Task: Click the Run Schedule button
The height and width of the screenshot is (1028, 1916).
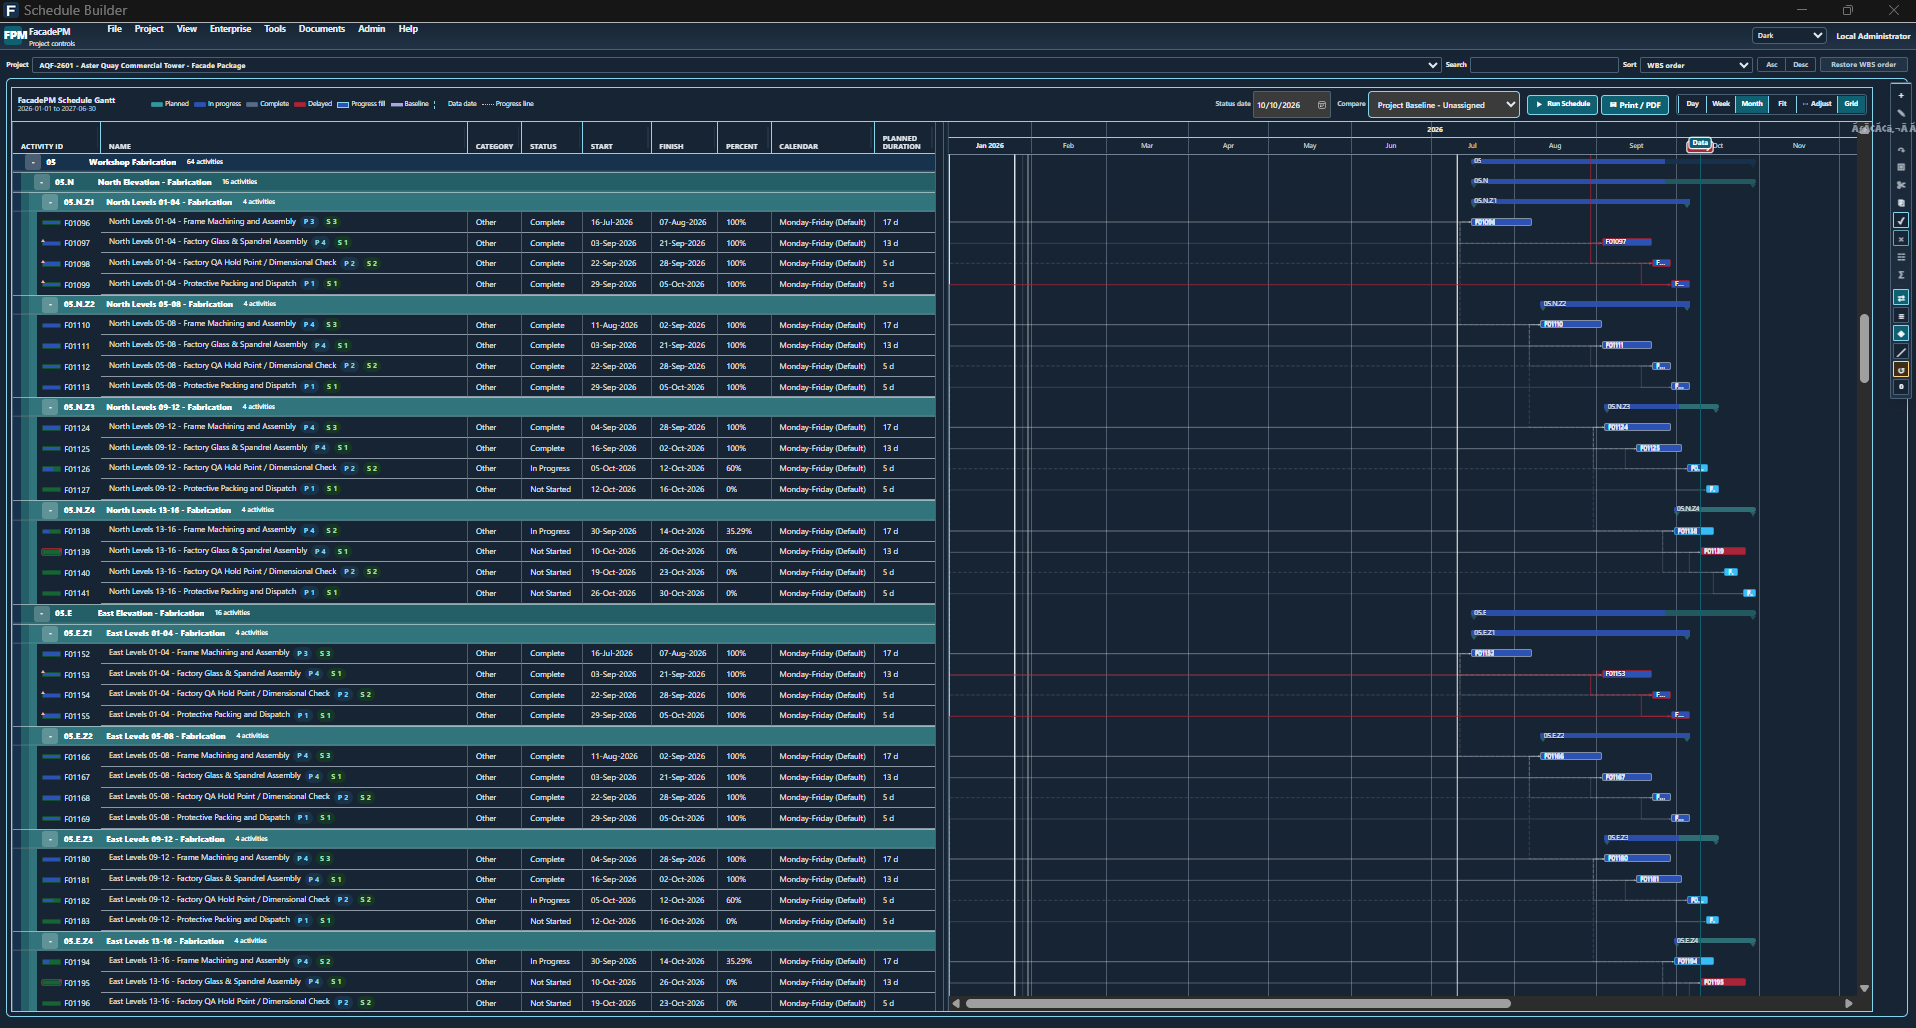Action: tap(1562, 104)
